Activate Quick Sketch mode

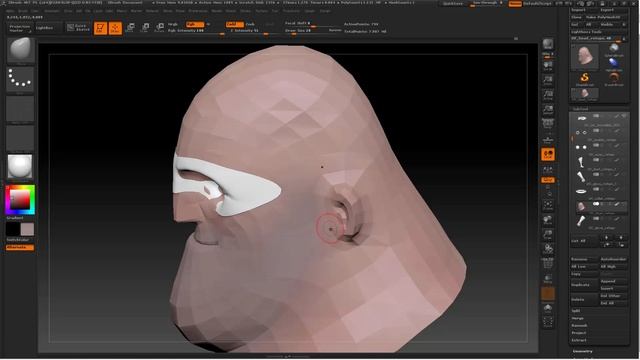(78, 27)
